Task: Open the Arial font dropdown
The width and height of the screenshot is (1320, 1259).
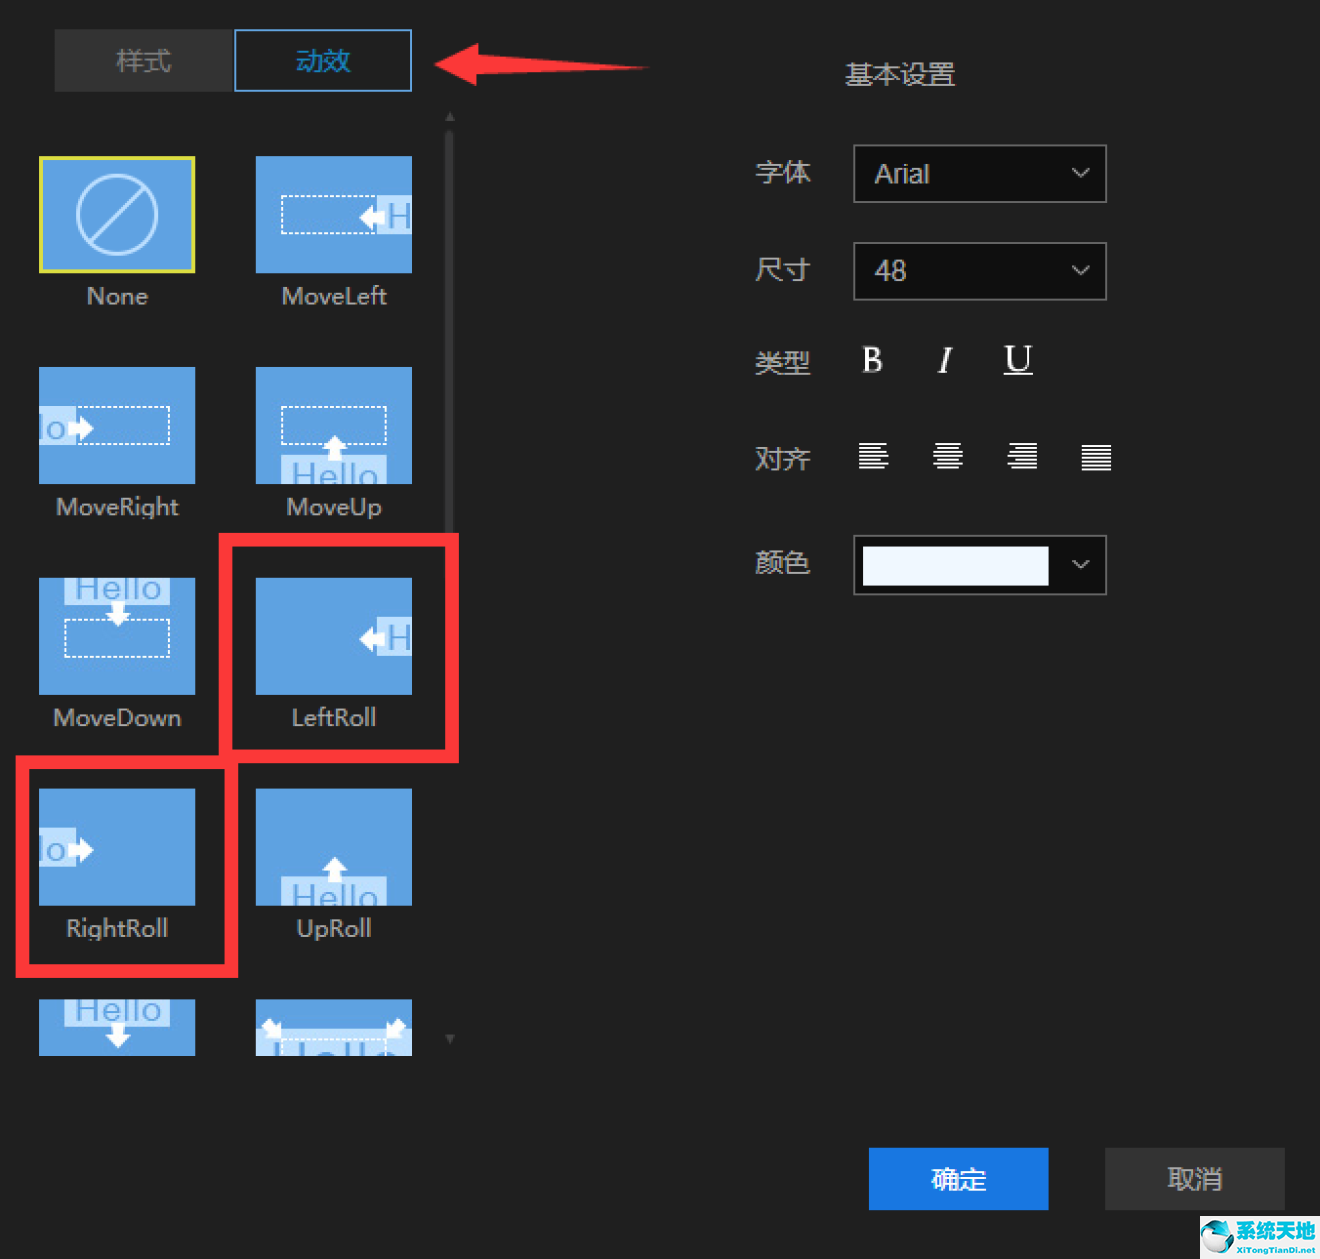Action: click(979, 174)
